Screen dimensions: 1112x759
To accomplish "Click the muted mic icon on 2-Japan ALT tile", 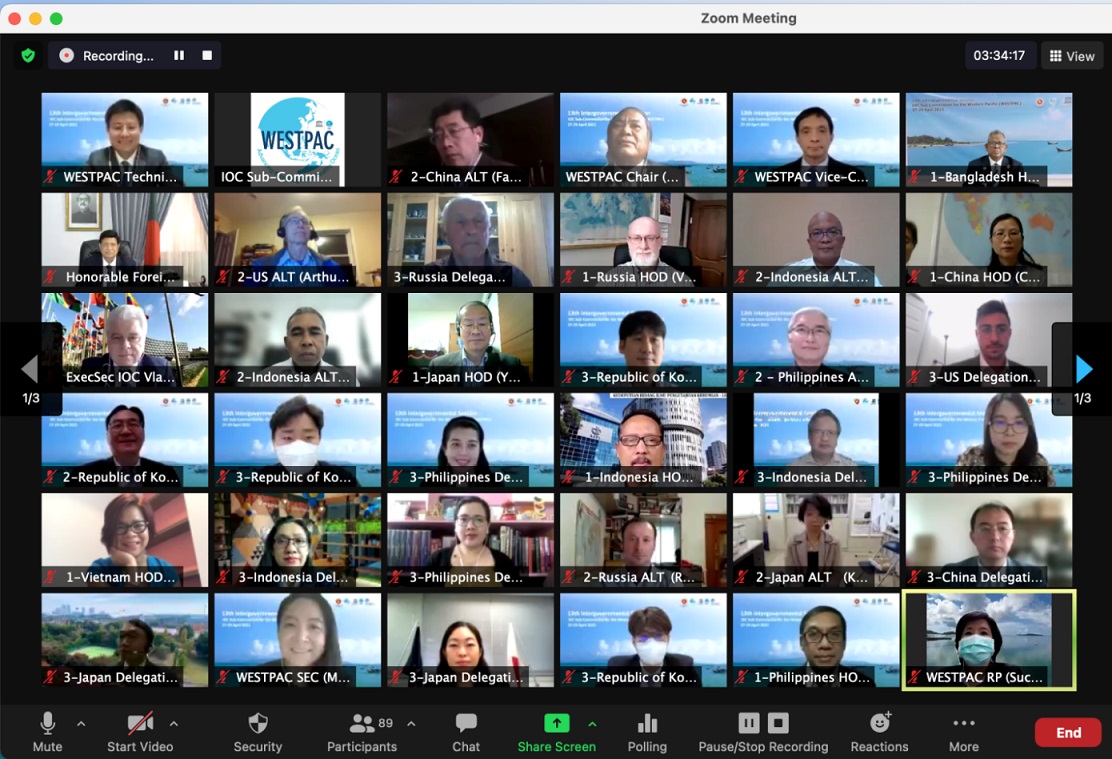I will (742, 577).
